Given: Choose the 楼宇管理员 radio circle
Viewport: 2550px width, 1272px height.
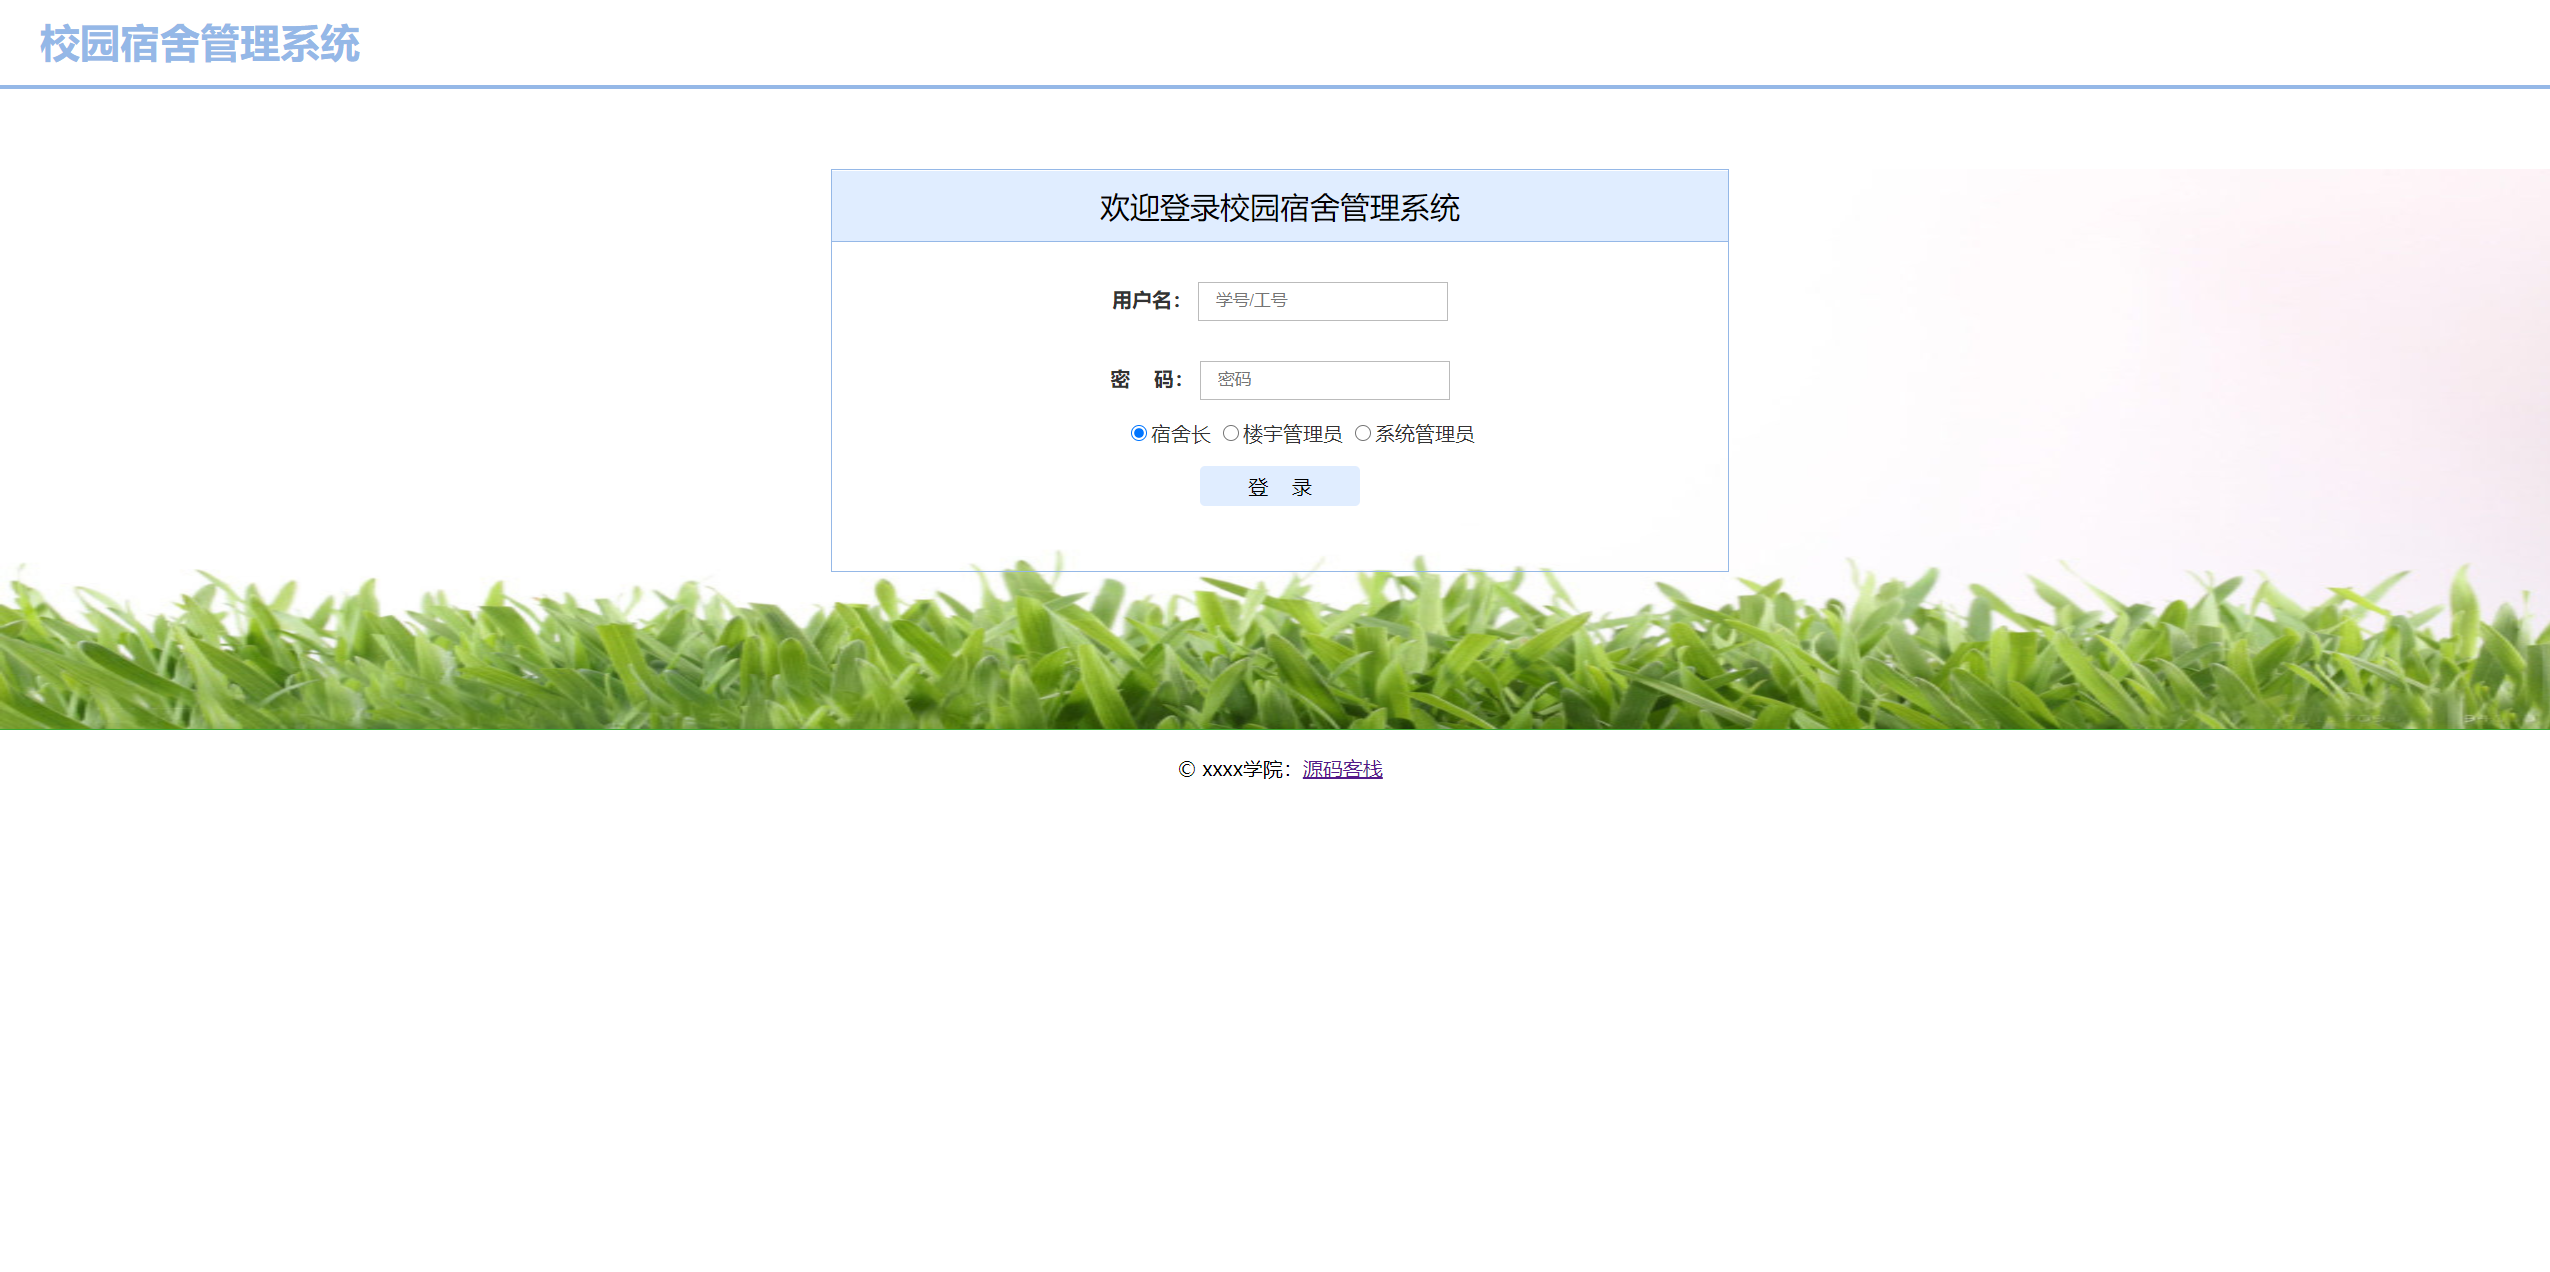Looking at the screenshot, I should (x=1230, y=433).
